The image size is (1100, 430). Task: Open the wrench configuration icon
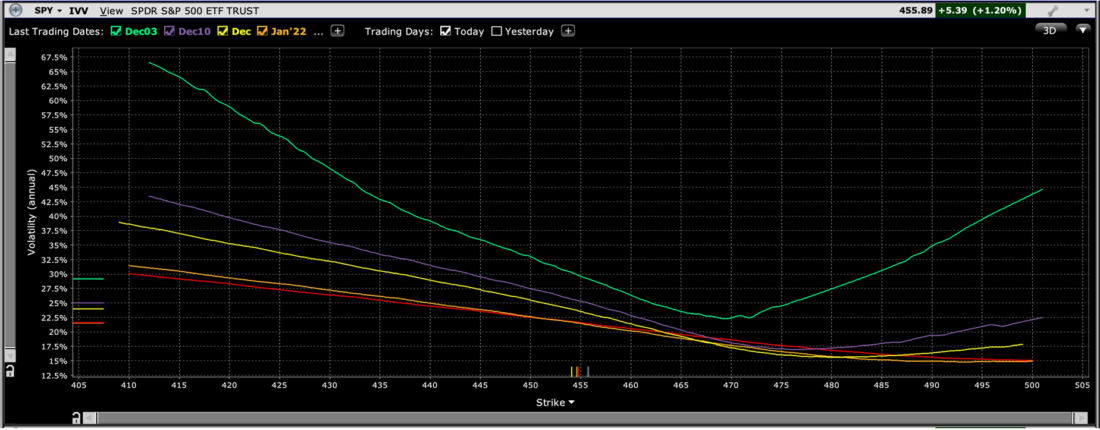pyautogui.click(x=1052, y=11)
